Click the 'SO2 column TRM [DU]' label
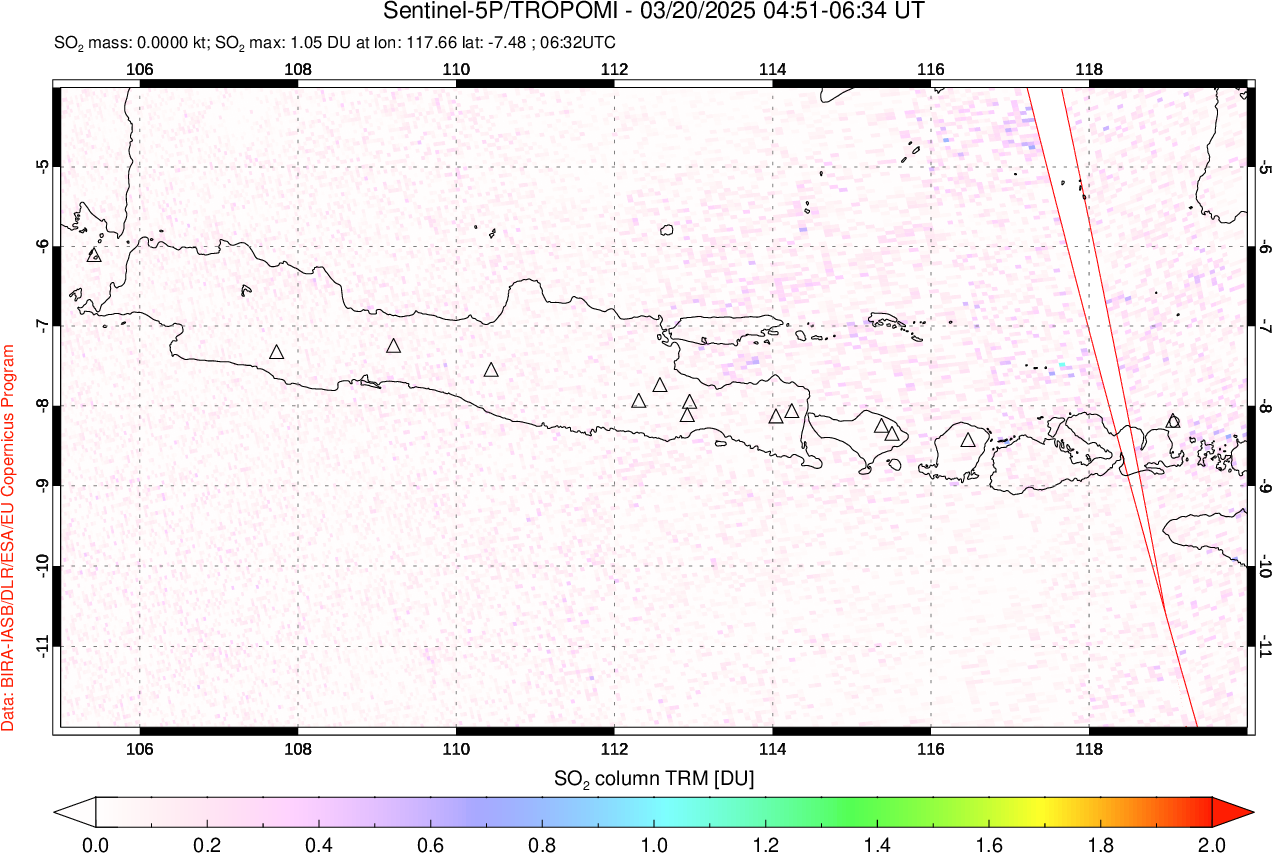This screenshot has height=853, width=1272. tap(654, 777)
